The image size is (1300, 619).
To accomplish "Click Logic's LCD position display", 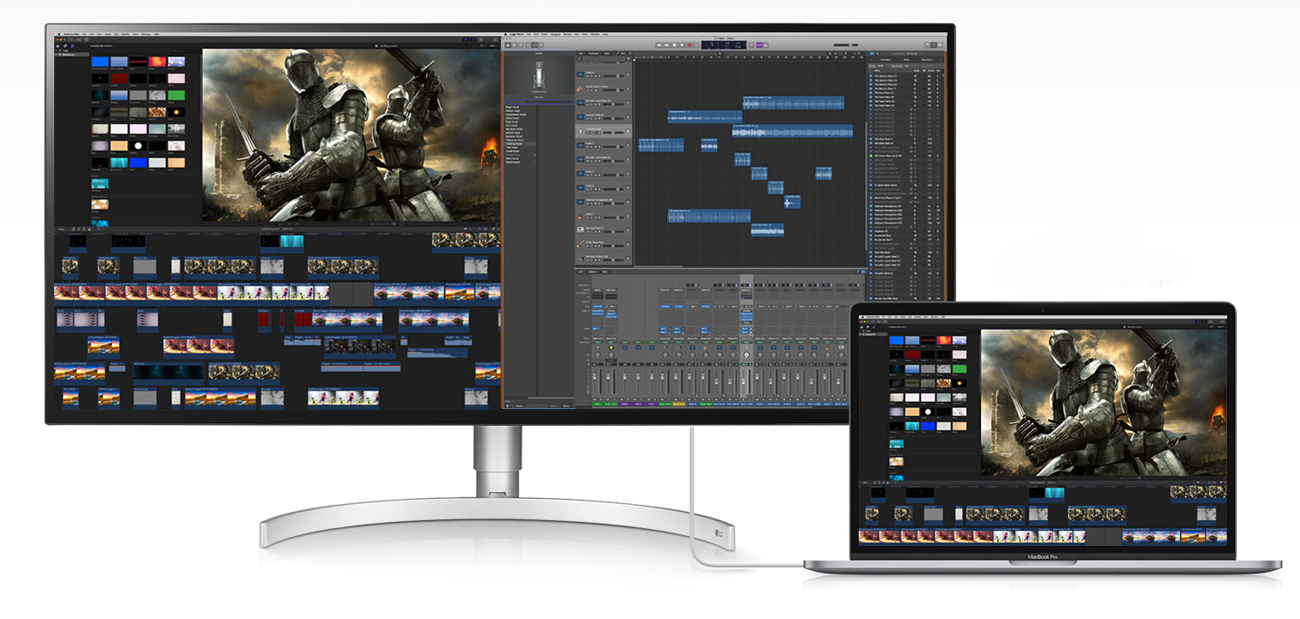I will [x=724, y=45].
